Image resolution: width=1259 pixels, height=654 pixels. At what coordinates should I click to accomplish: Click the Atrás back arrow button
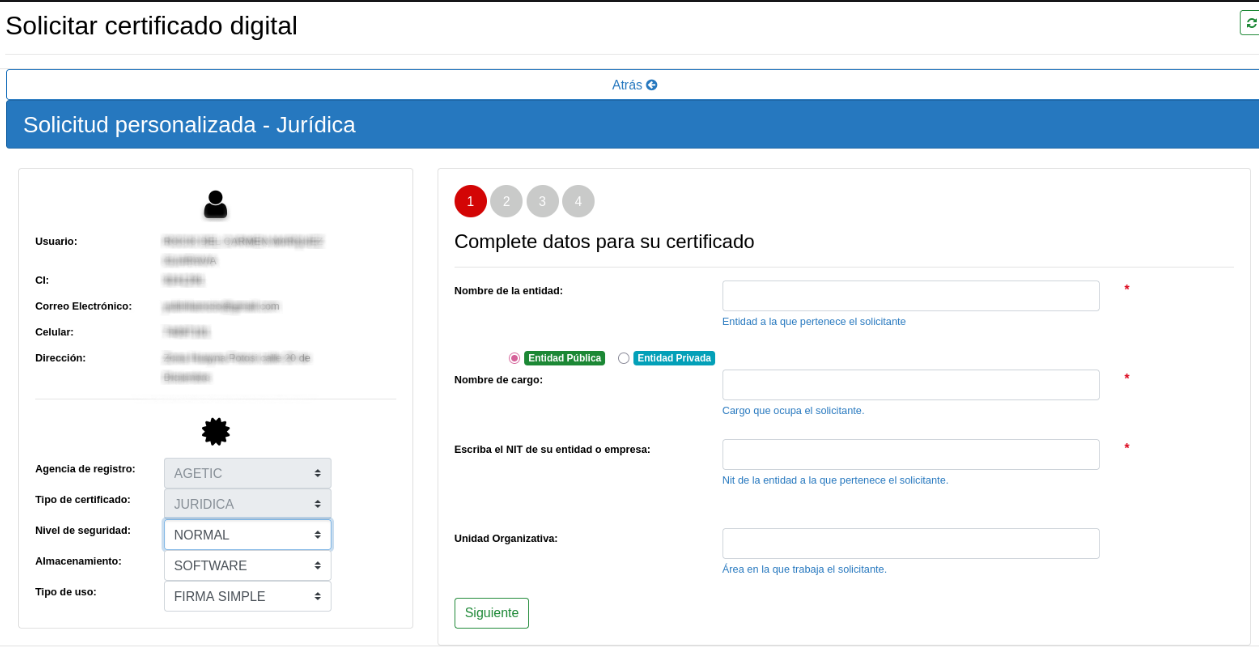coord(634,85)
